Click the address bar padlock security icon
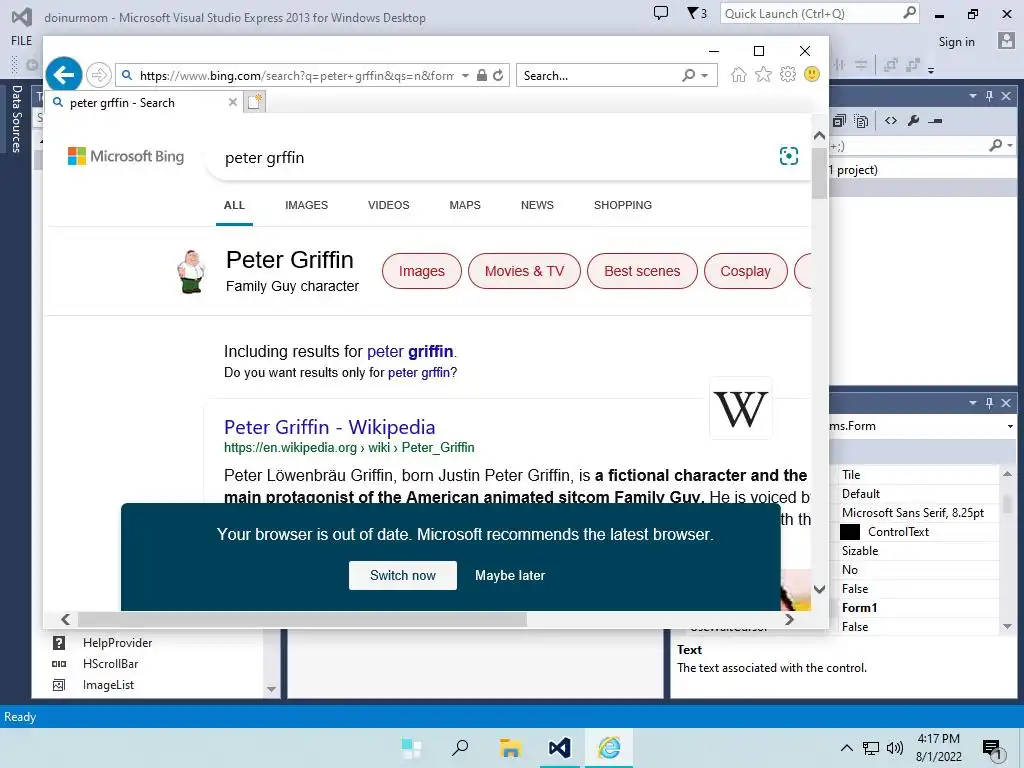This screenshot has width=1024, height=768. 481,75
